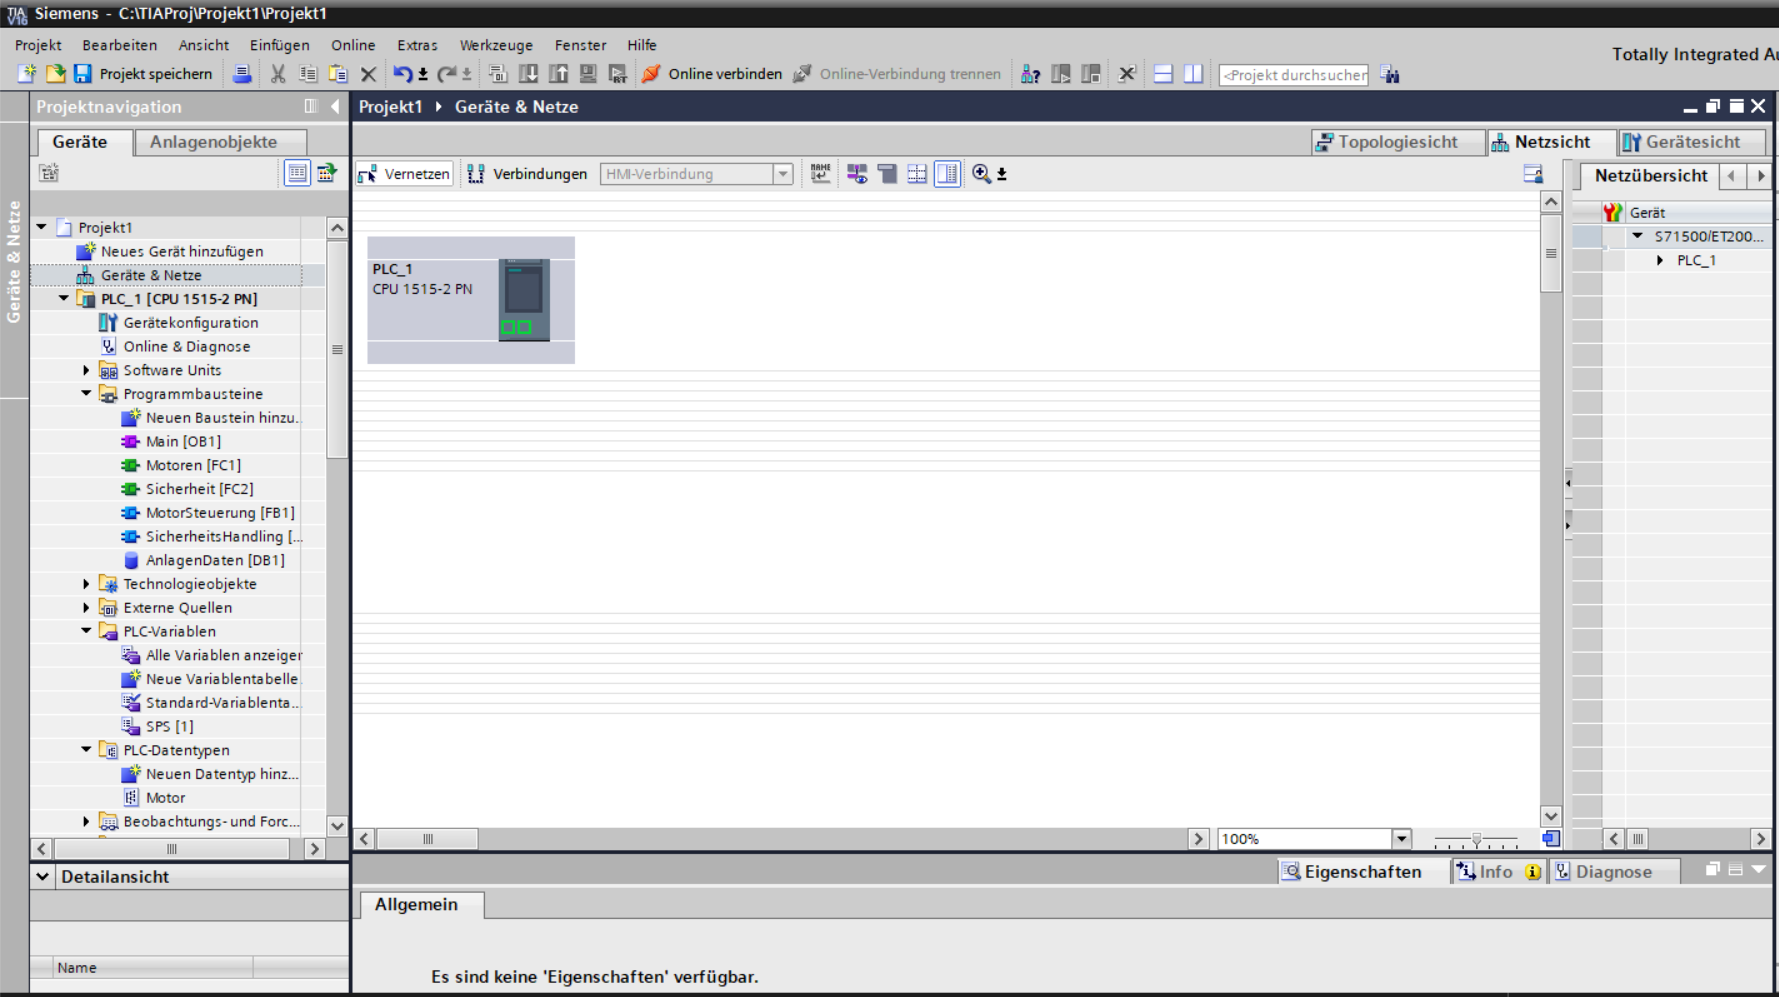Click the Verbindungen button
Viewport: 1779px width, 997px height.
click(527, 174)
